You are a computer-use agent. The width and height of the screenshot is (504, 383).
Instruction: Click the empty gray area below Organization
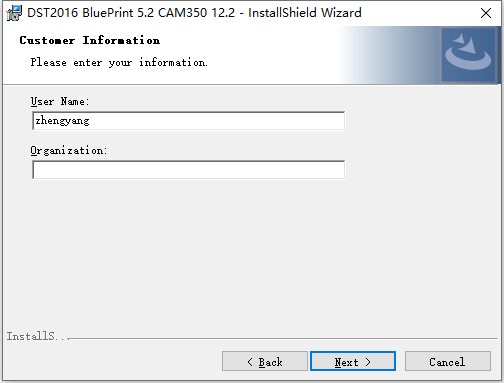(252, 253)
